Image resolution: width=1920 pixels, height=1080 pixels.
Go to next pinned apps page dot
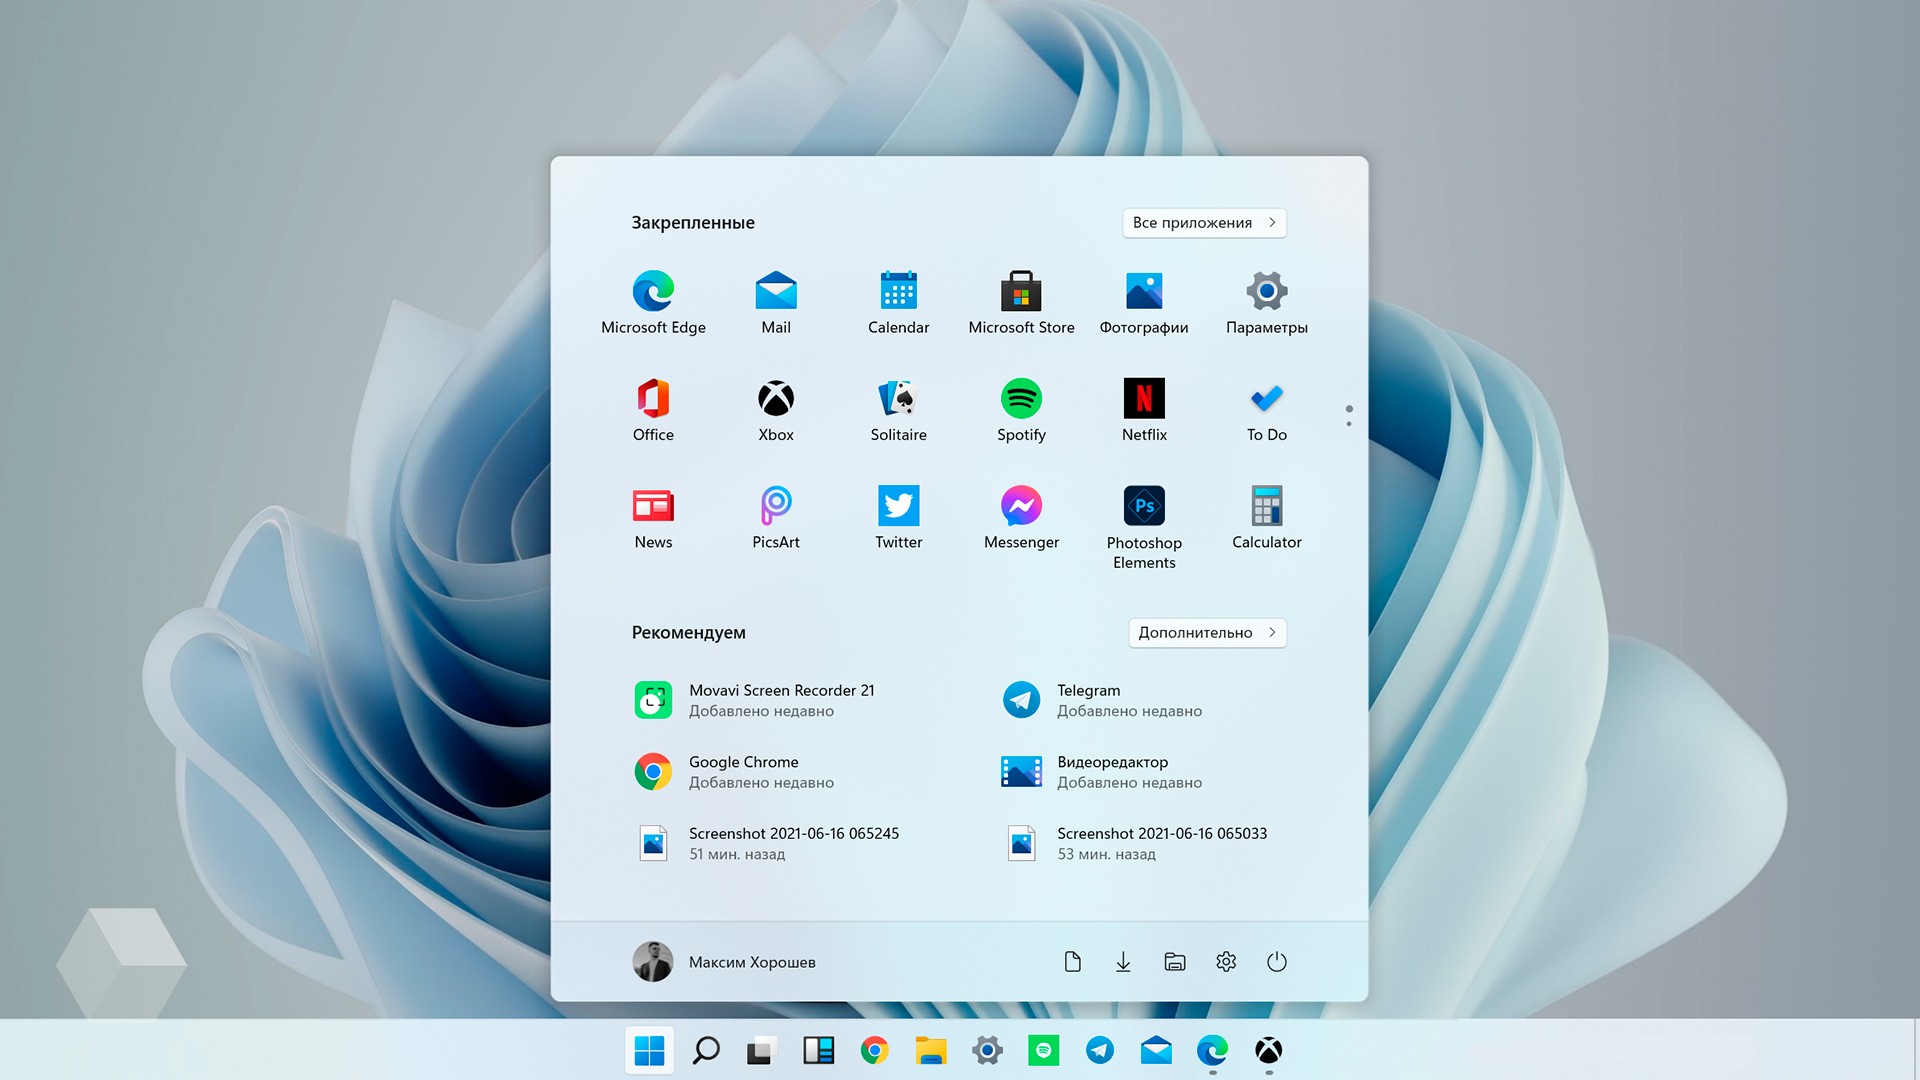pyautogui.click(x=1349, y=424)
